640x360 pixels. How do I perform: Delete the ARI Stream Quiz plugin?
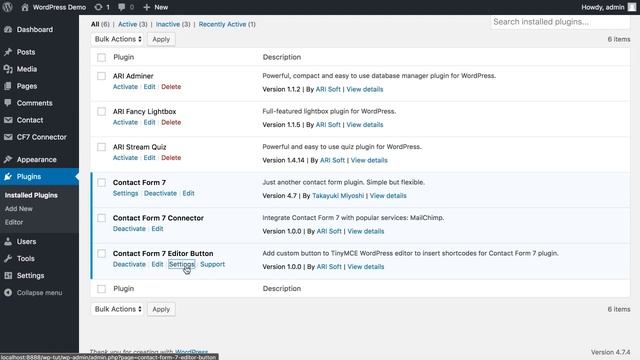tap(171, 158)
